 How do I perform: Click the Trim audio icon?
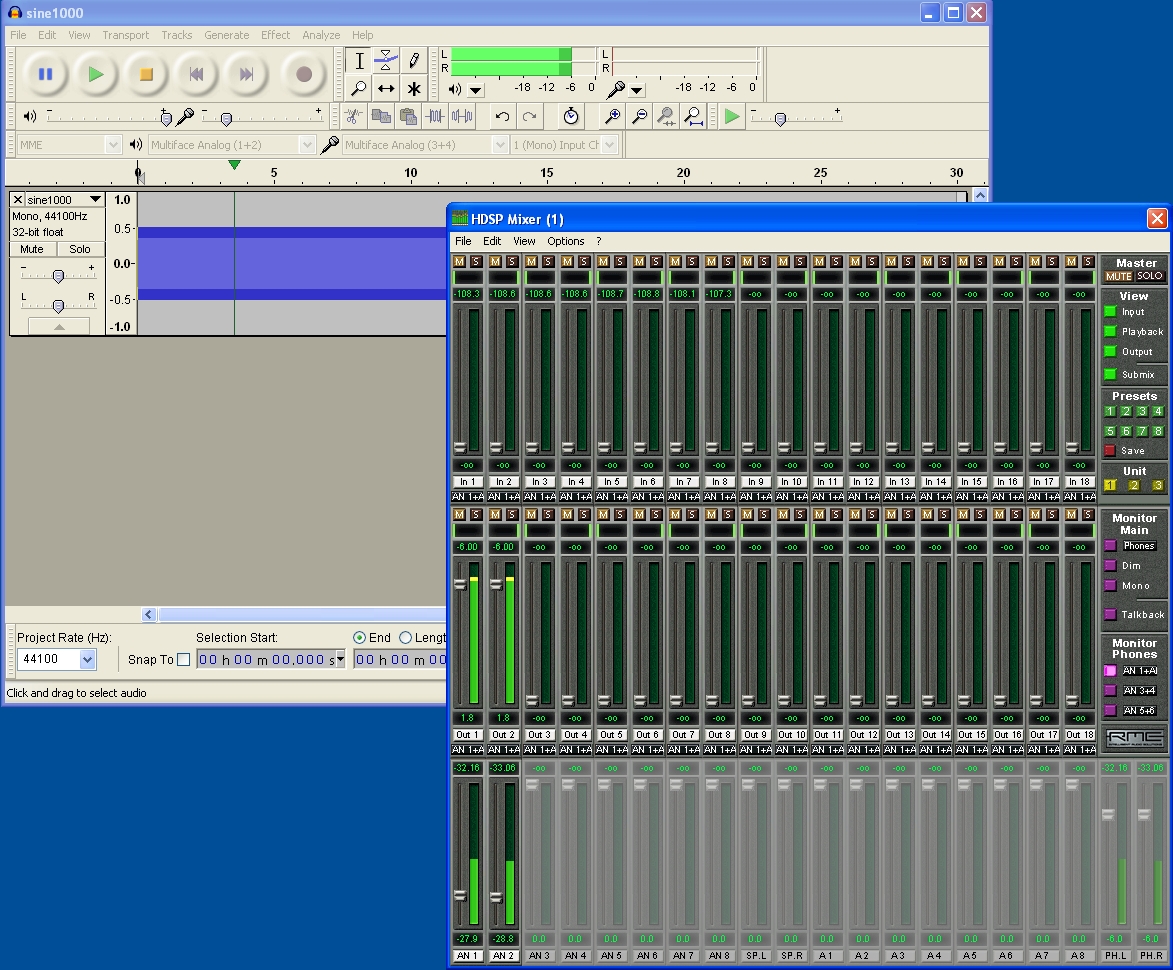(x=435, y=116)
